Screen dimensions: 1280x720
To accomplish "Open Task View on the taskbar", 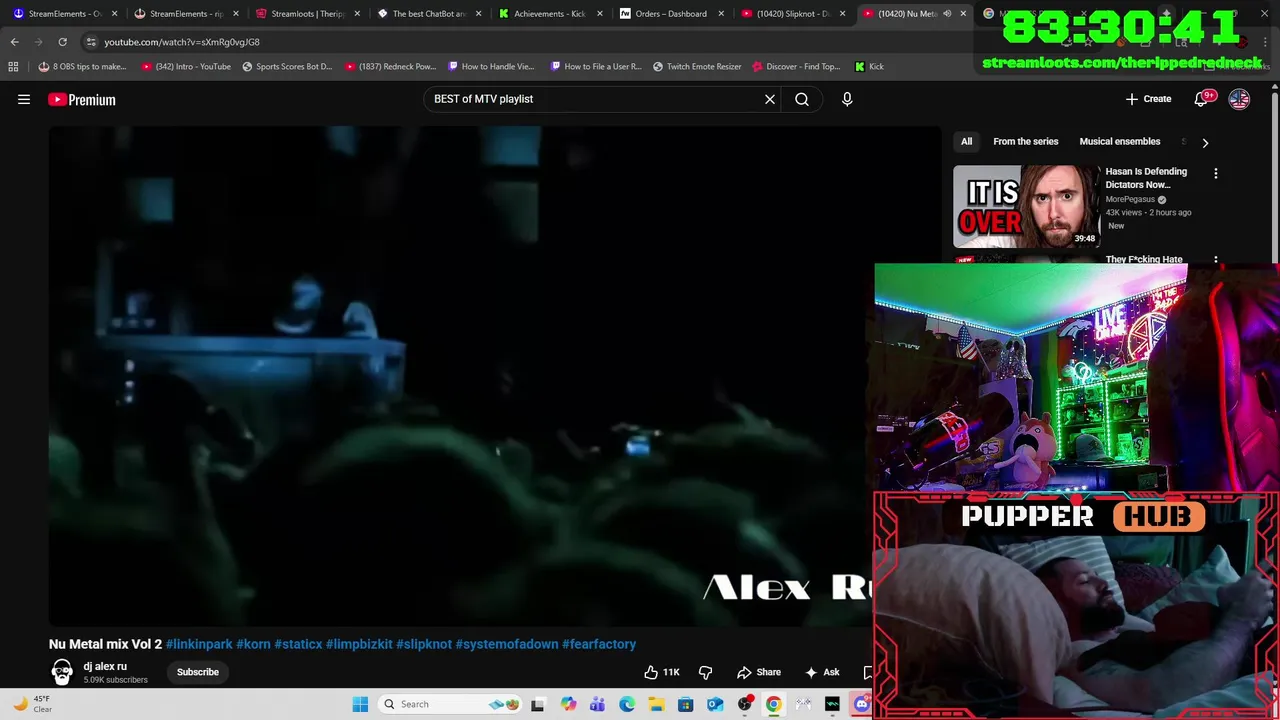I will [x=537, y=704].
